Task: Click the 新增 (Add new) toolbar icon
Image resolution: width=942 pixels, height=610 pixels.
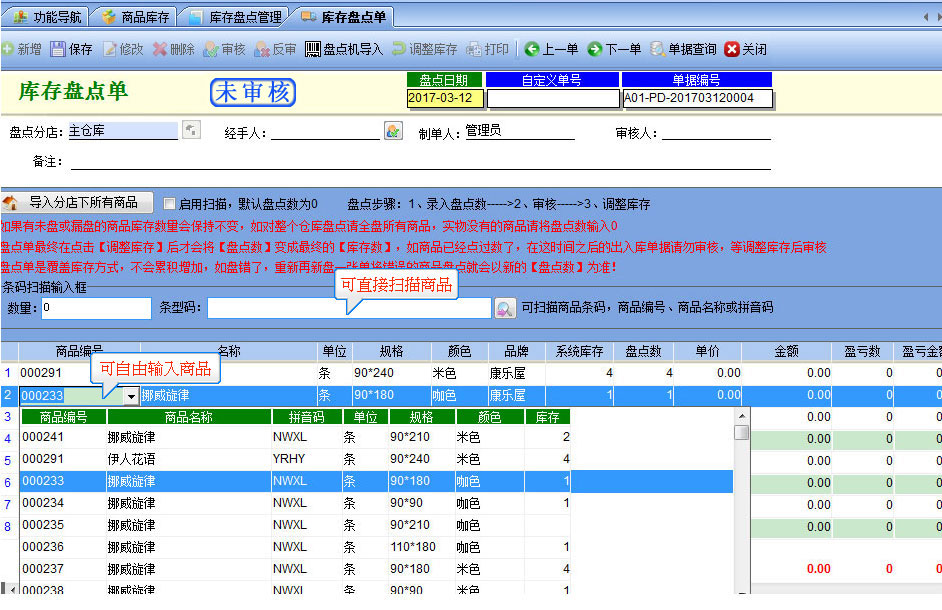Action: pyautogui.click(x=8, y=49)
